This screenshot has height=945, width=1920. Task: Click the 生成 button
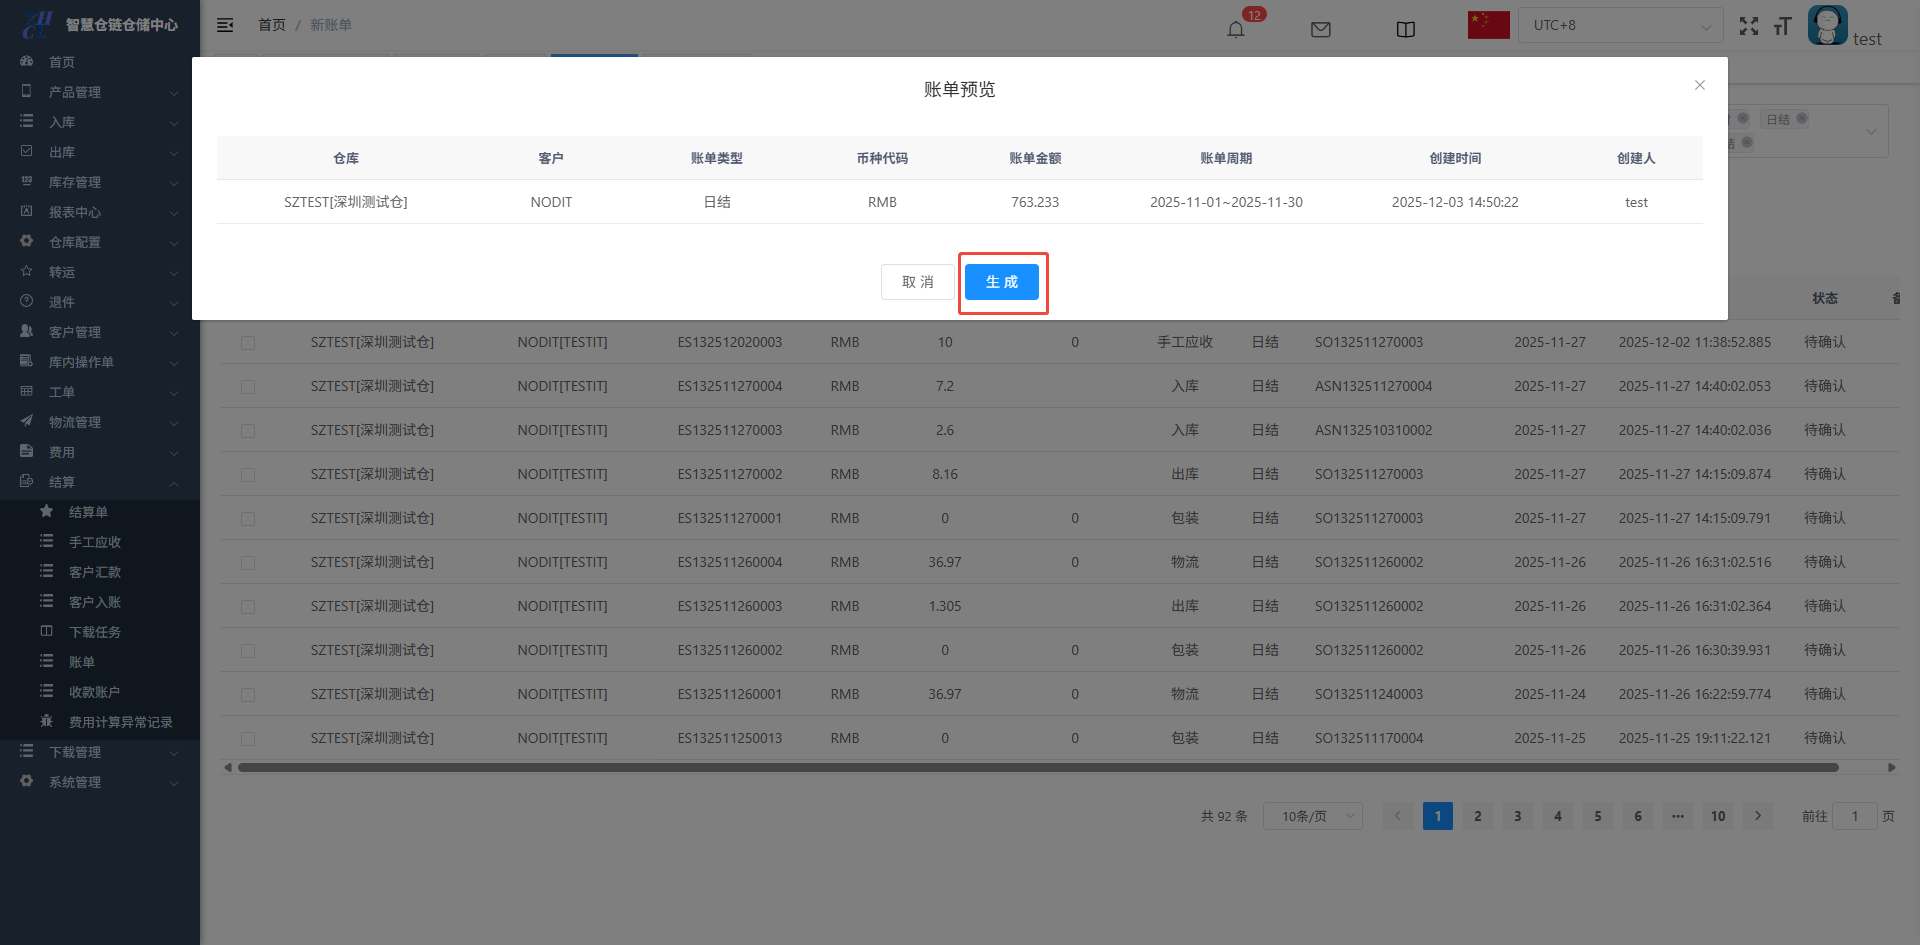click(x=1001, y=282)
